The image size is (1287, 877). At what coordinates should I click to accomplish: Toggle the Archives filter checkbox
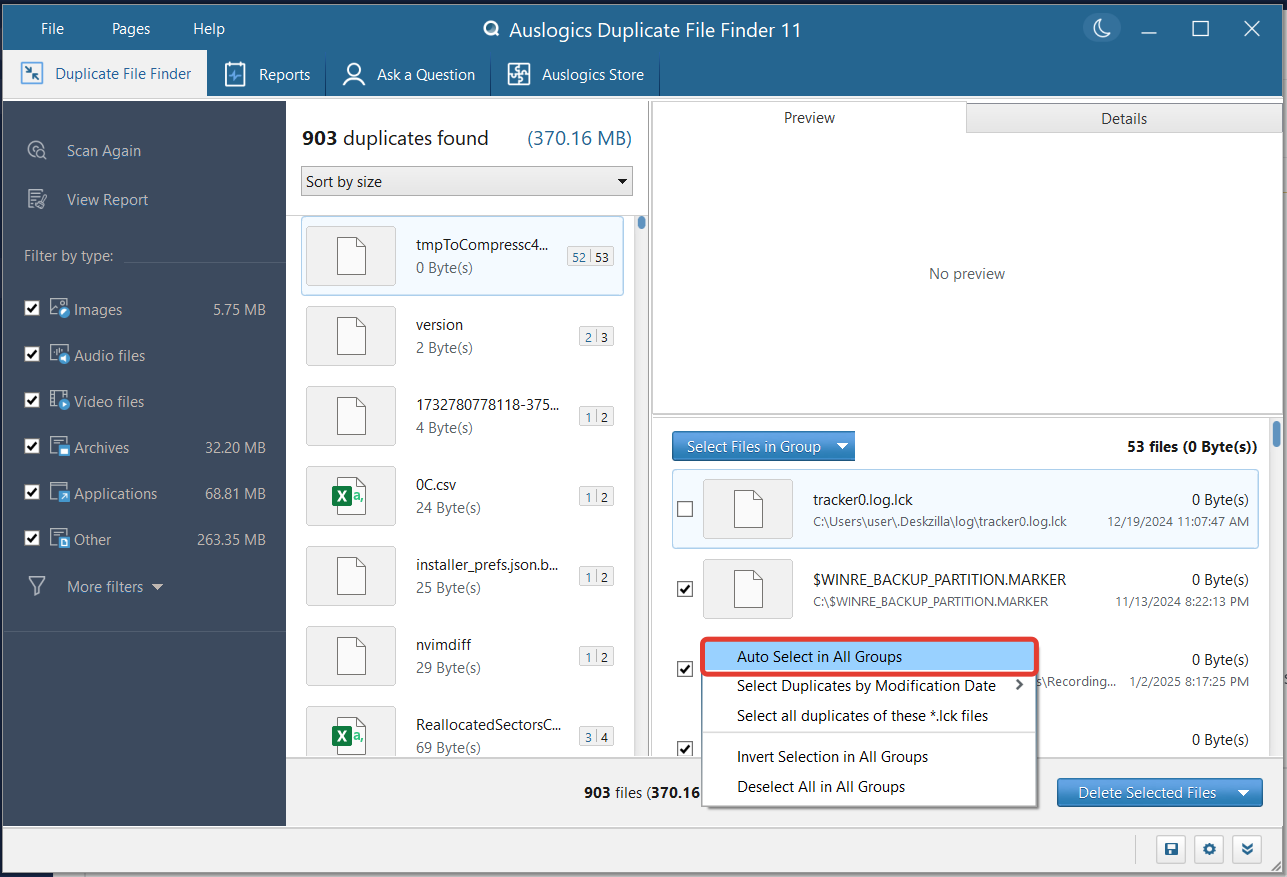point(32,447)
